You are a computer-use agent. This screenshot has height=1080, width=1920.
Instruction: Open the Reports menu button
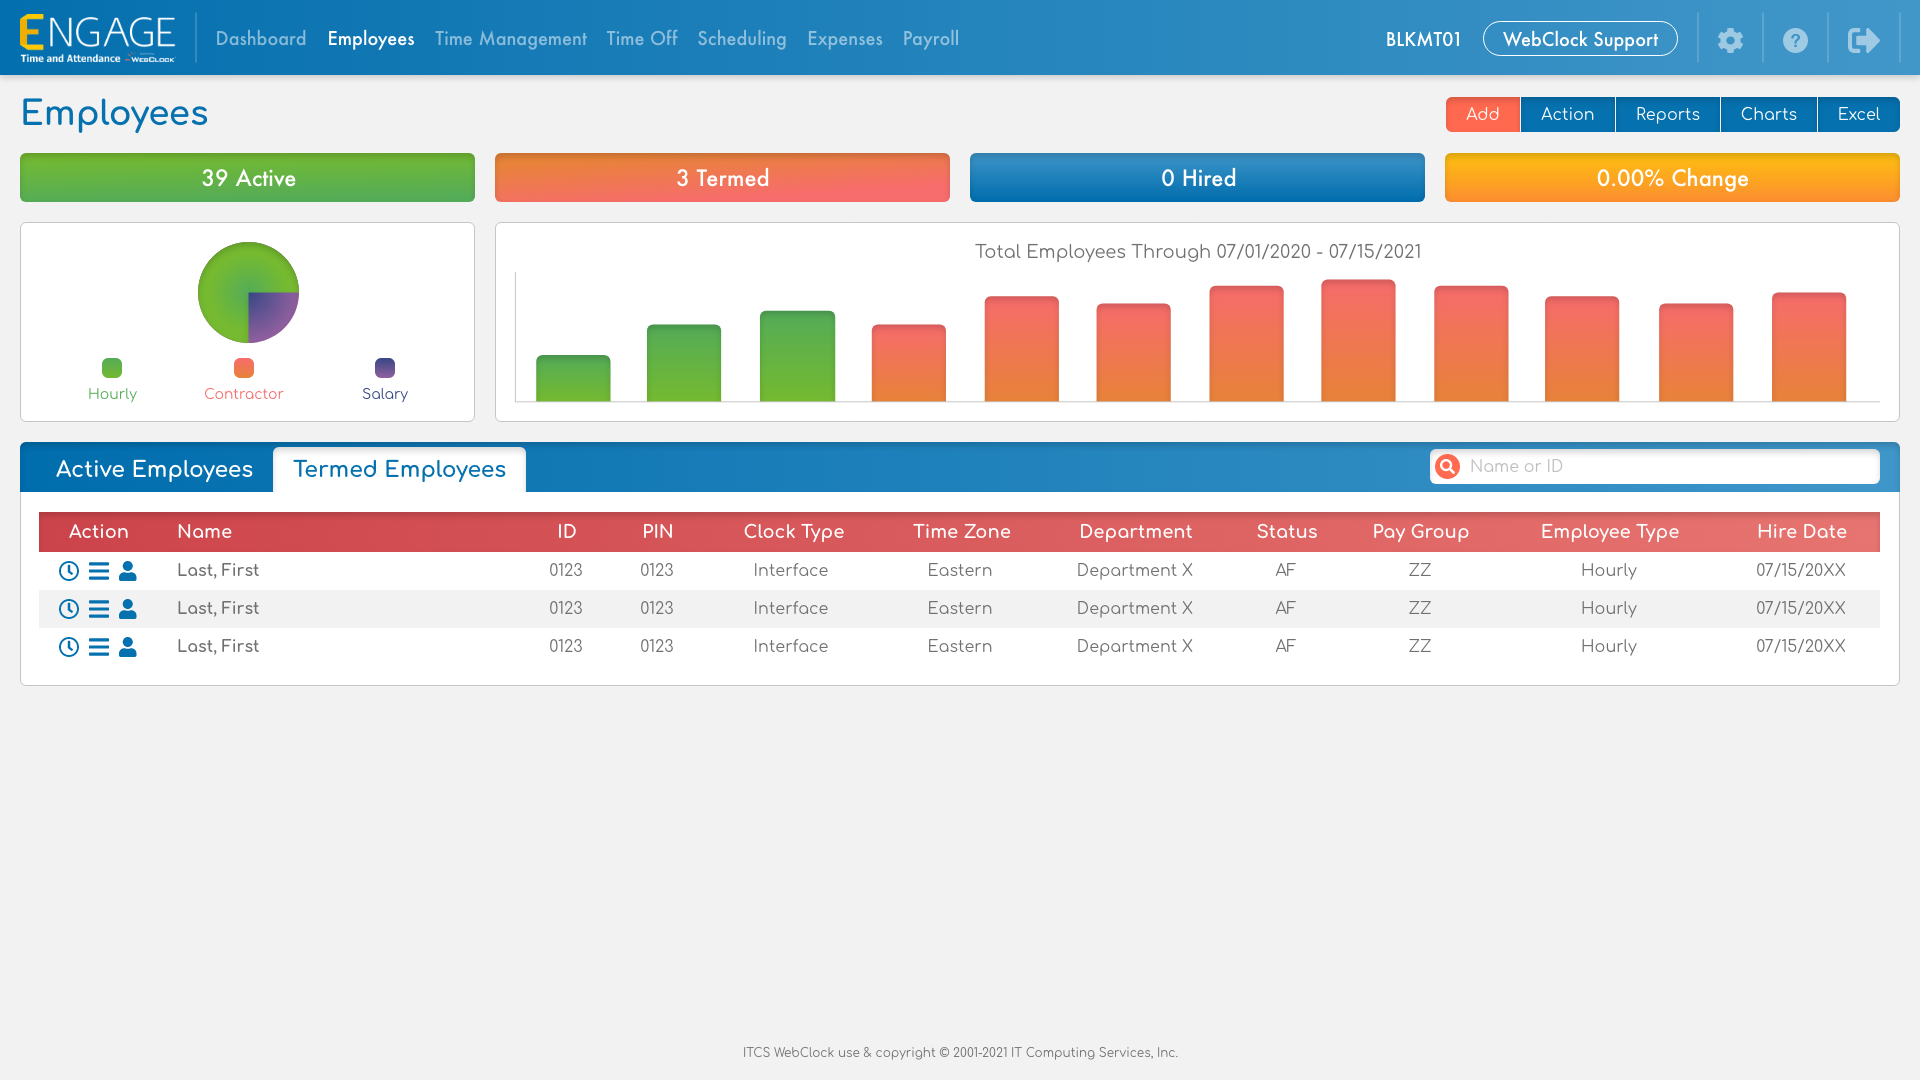(1667, 115)
